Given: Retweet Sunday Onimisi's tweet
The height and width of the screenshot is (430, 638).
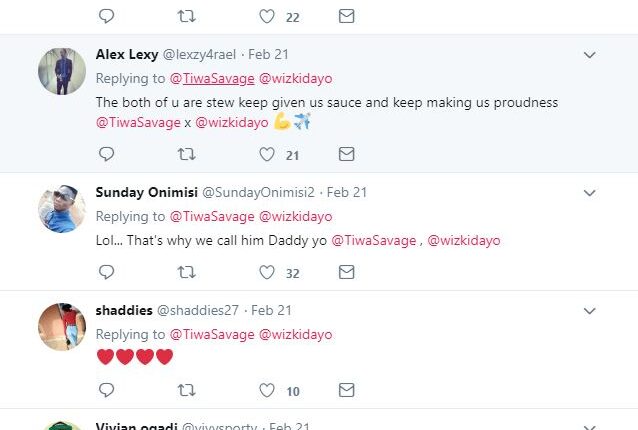Looking at the screenshot, I should 186,271.
